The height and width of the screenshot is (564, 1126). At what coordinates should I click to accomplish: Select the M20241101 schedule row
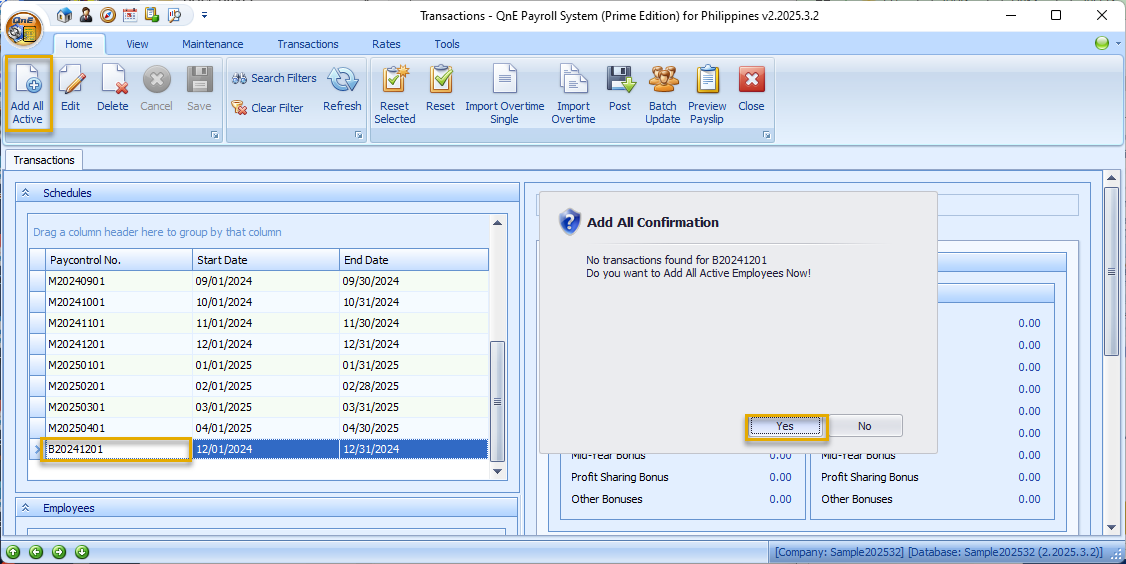coord(259,323)
